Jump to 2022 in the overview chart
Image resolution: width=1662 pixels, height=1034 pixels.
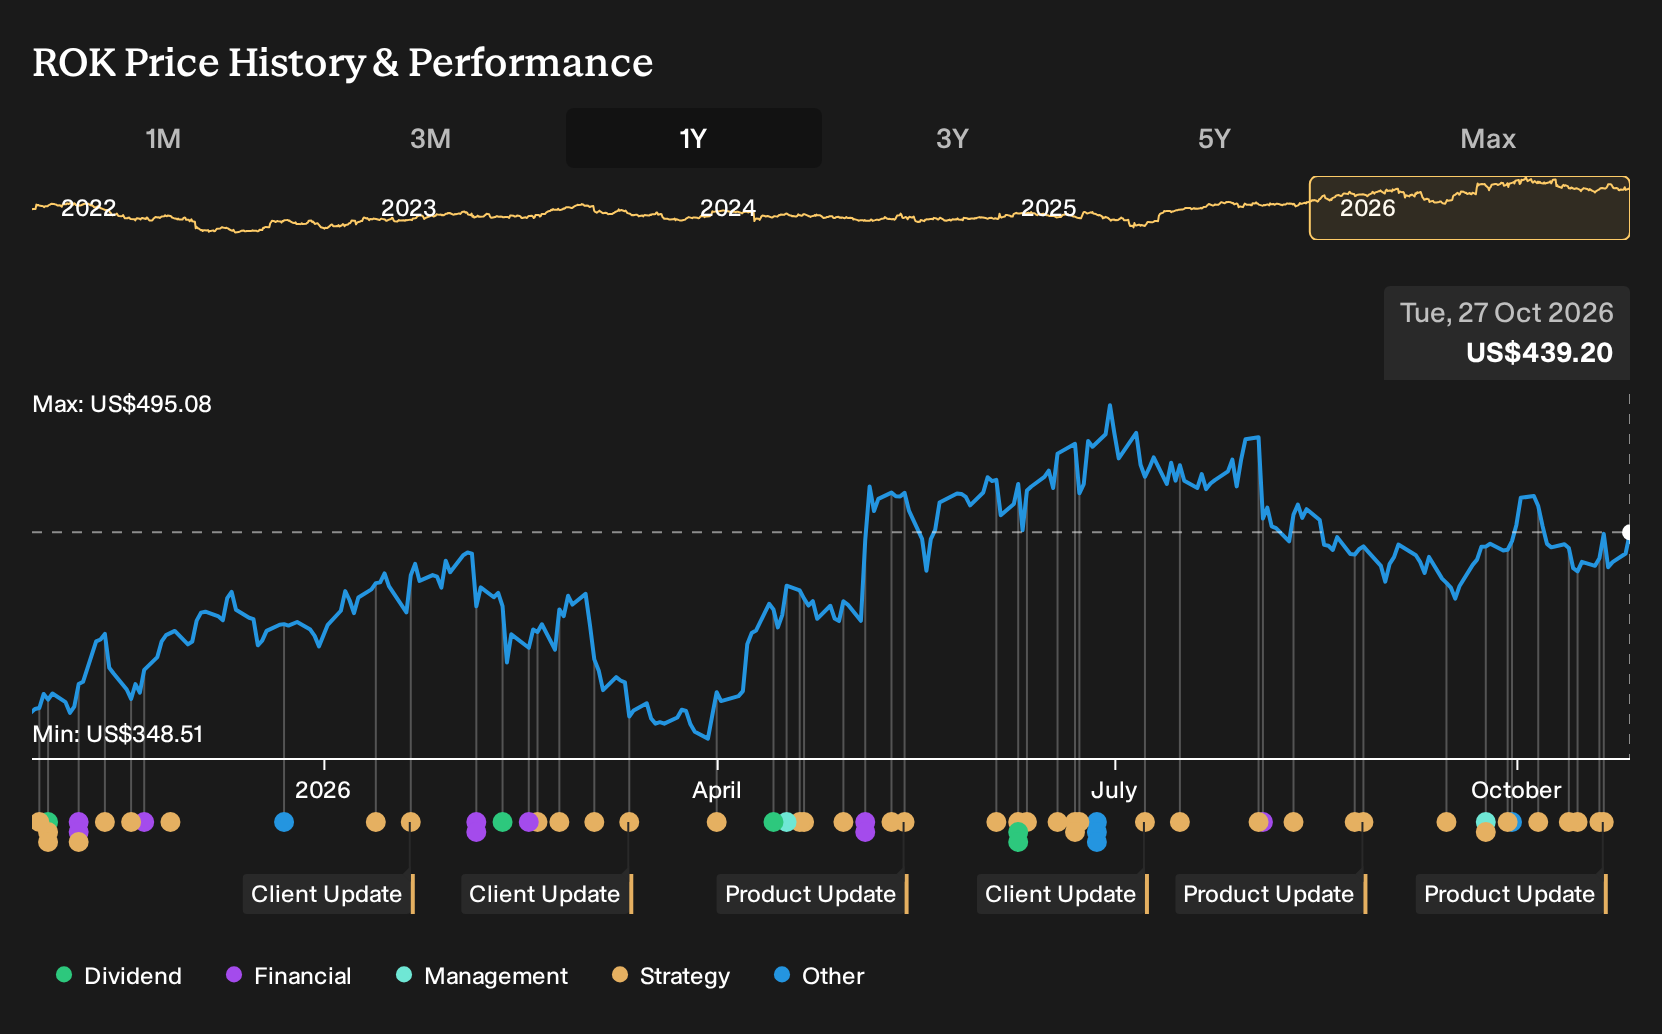point(89,208)
